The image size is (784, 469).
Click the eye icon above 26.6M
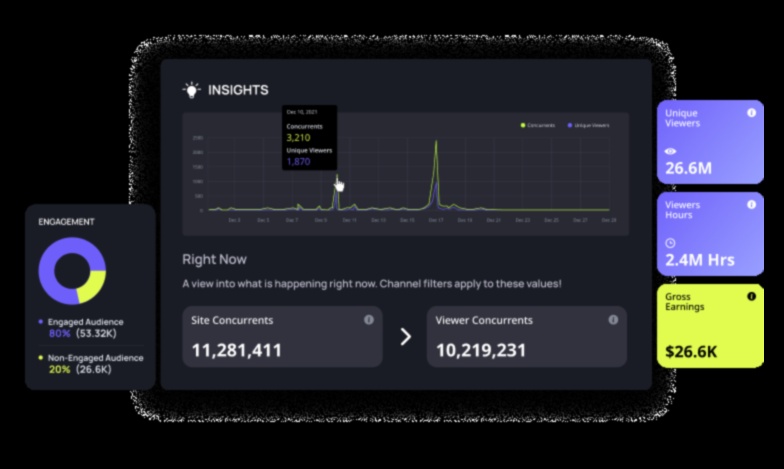(671, 151)
